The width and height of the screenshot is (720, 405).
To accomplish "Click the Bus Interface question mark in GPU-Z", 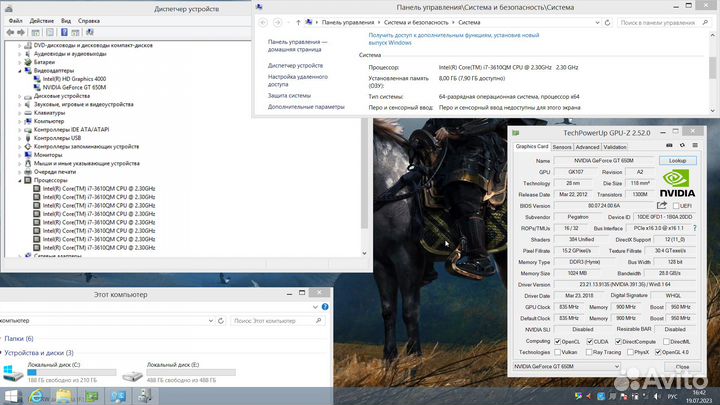I will 694,228.
